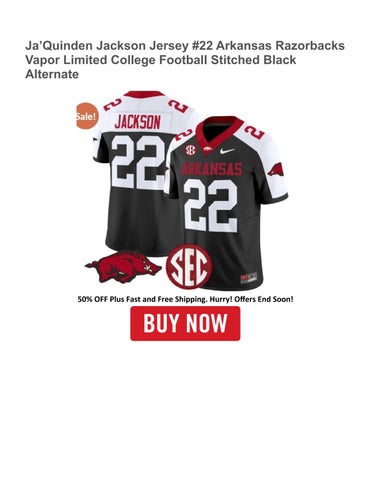Click the red BUY NOW button
371x480 pixels.
pos(185,323)
